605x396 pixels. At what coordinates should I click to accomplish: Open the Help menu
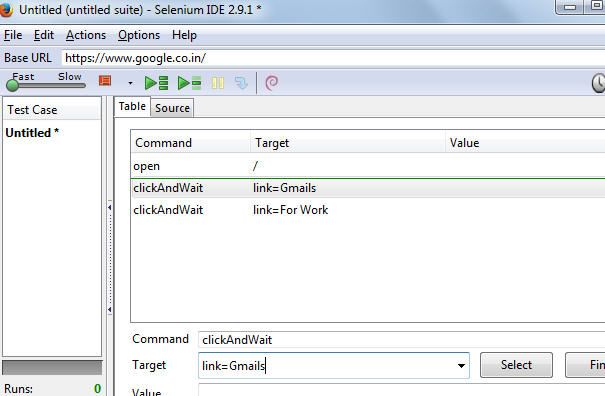click(184, 35)
